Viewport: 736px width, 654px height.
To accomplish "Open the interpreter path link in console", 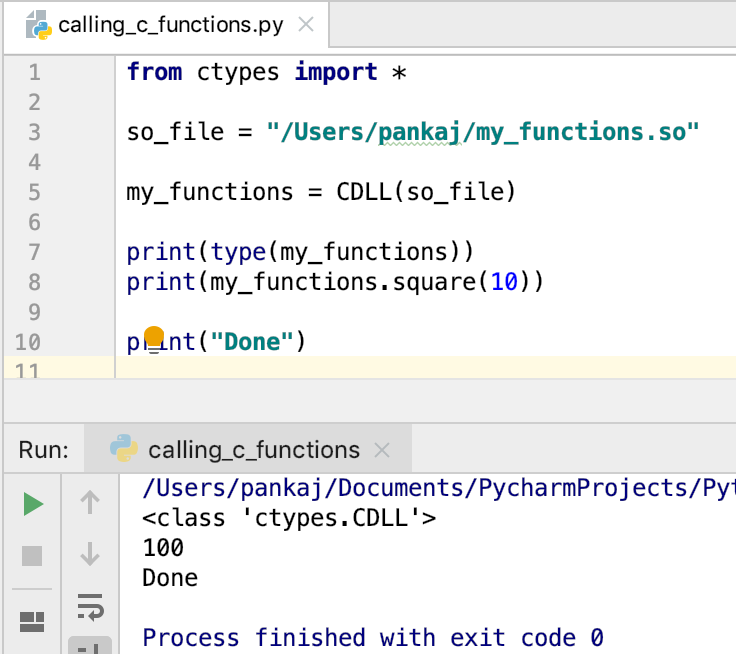I will point(438,488).
